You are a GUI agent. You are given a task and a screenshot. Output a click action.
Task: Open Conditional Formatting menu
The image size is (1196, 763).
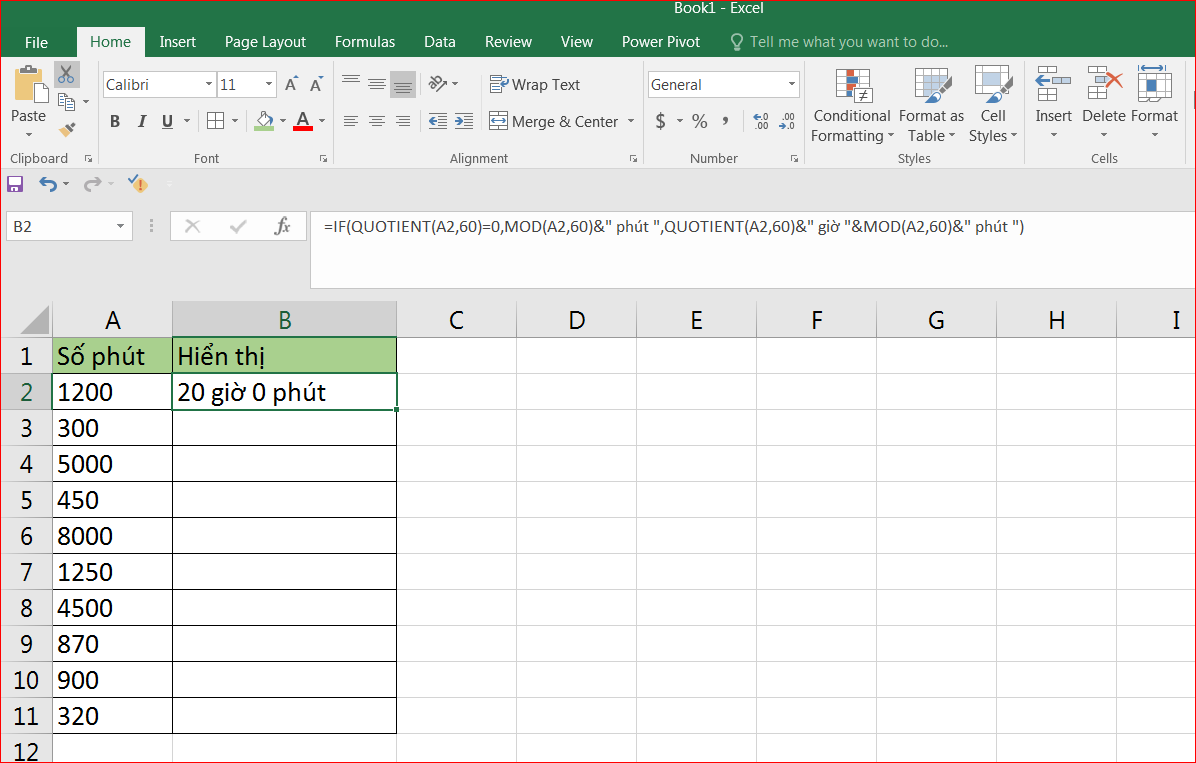pos(851,105)
